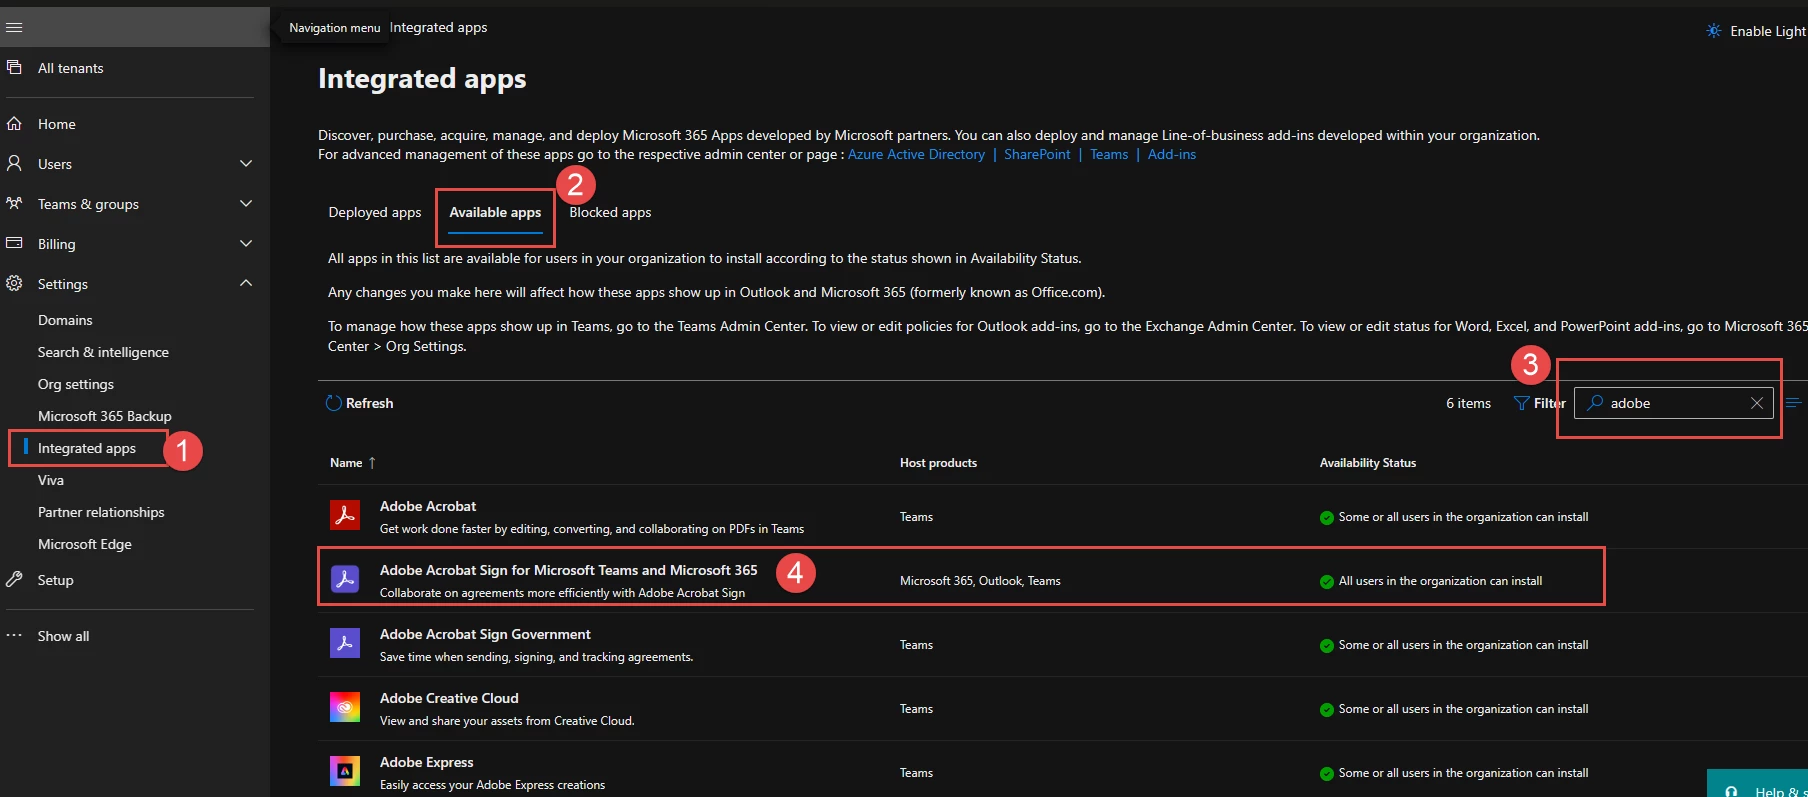Click 'Microsoft 365, Outlook, Teams' host cell

(980, 581)
